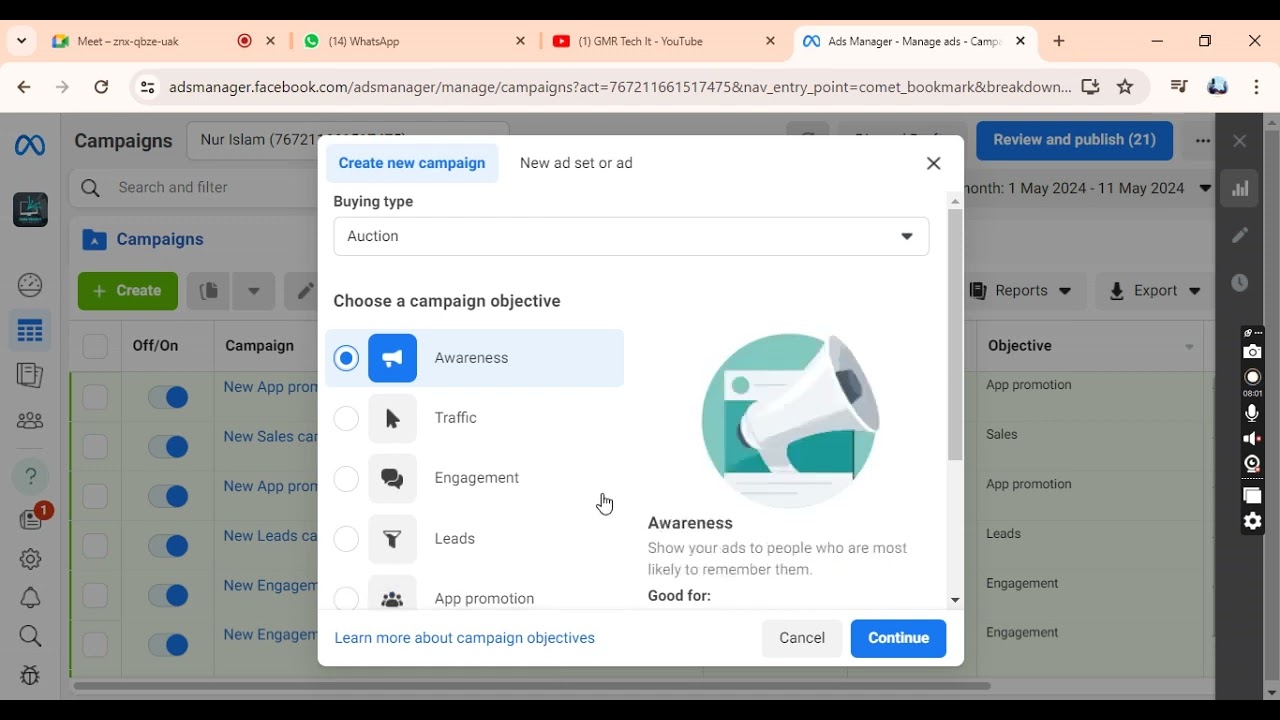This screenshot has height=720, width=1280.
Task: Open the edit pencil icon on right rail
Action: (x=1240, y=235)
